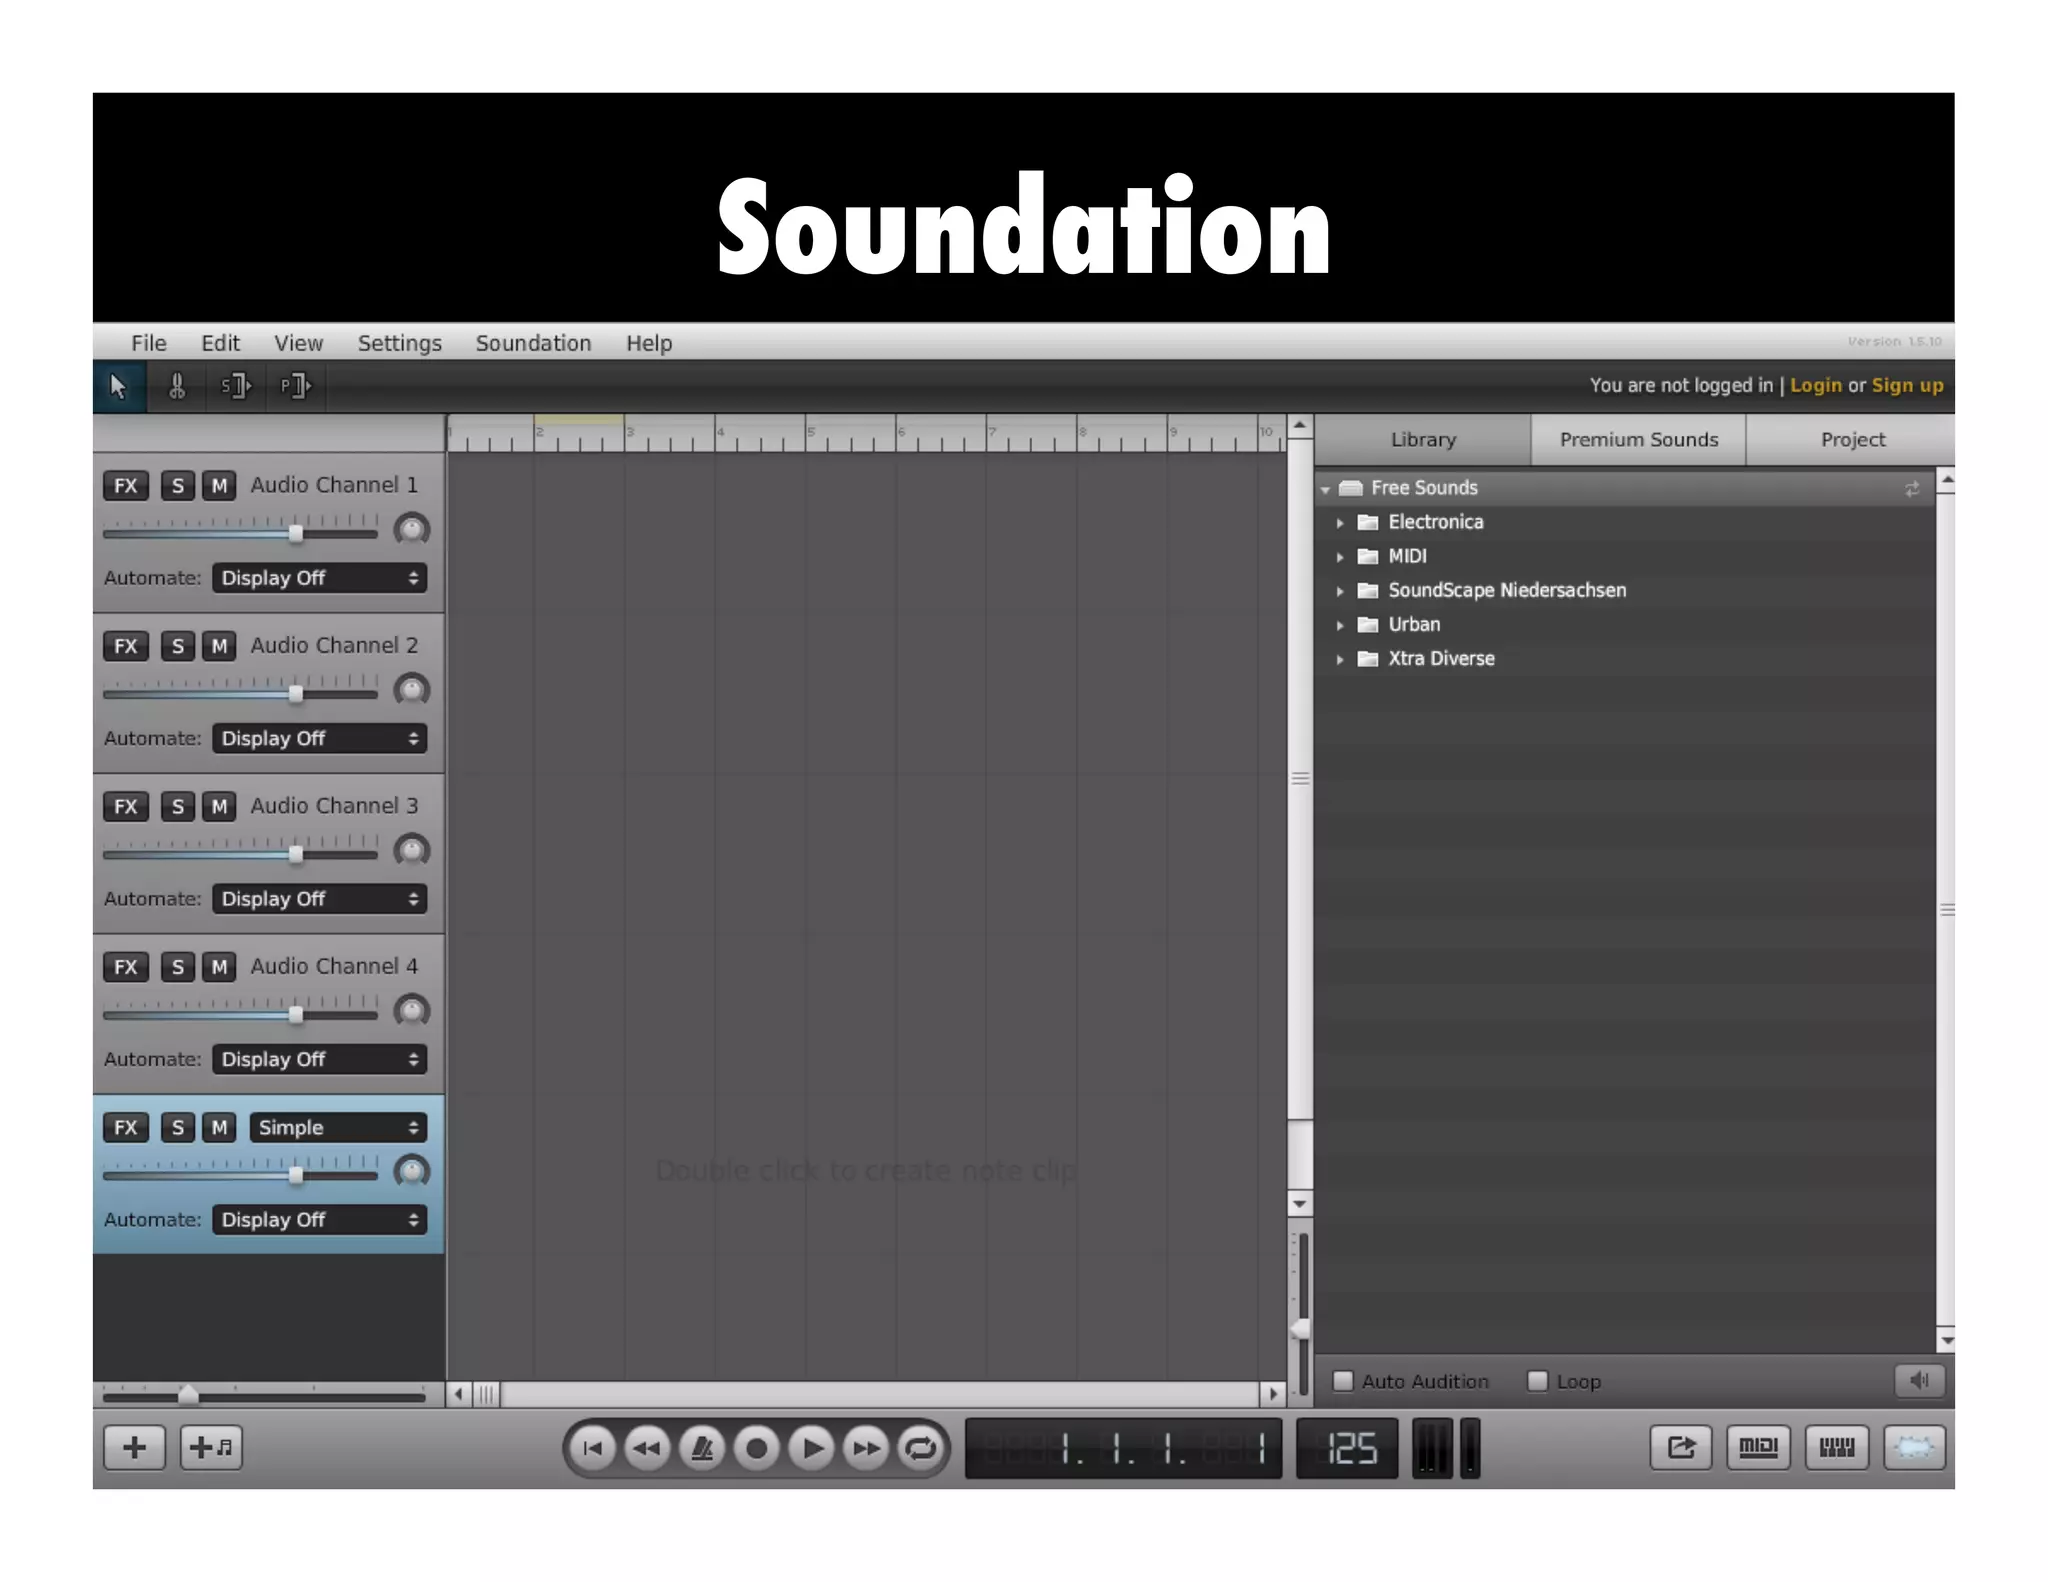This screenshot has width=2048, height=1582.
Task: Select the cut/scissors tool
Action: 177,386
